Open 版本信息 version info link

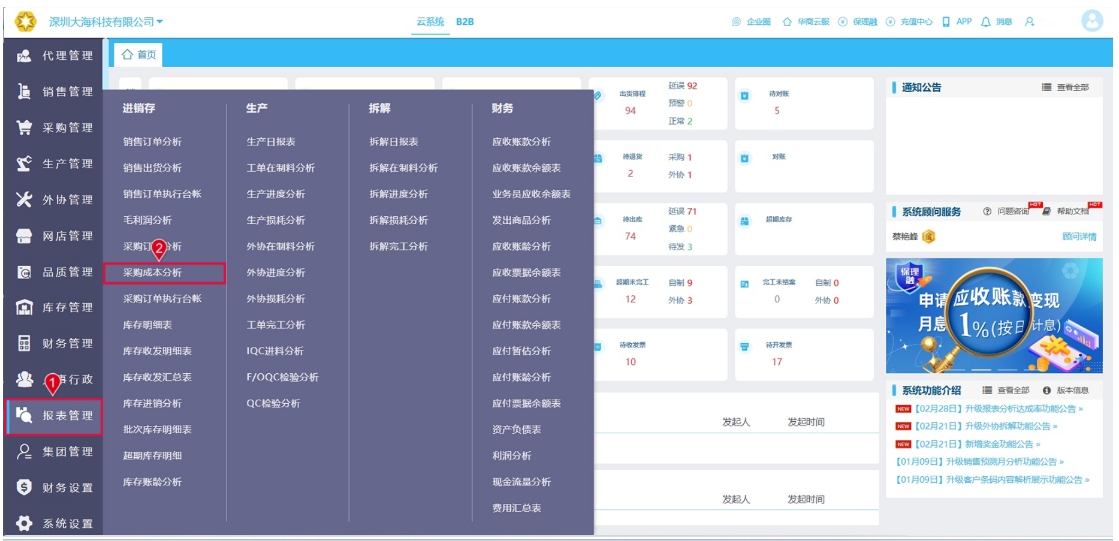[x=1065, y=390]
